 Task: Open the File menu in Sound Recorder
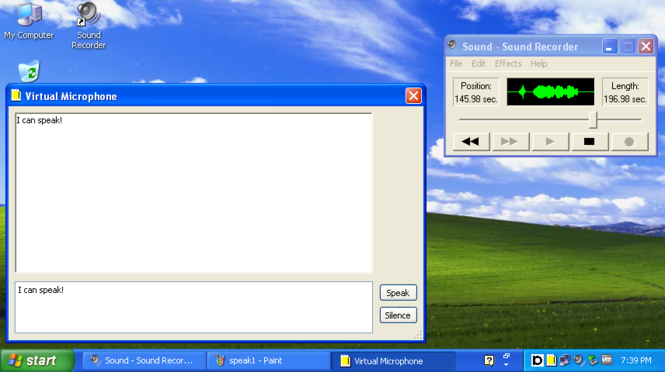pyautogui.click(x=456, y=64)
